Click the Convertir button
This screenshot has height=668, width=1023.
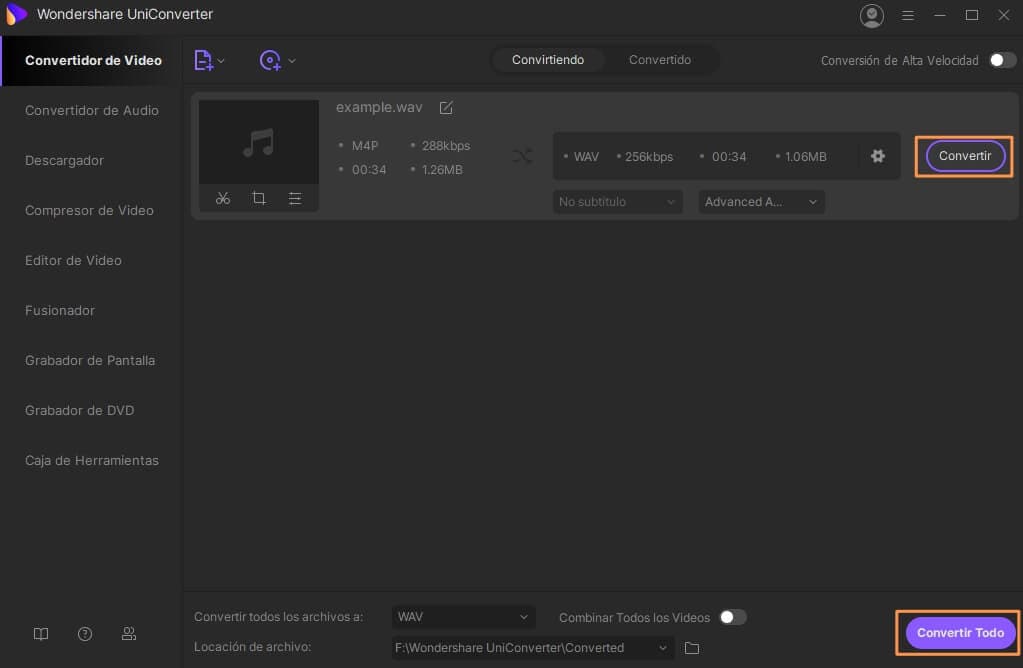(964, 156)
